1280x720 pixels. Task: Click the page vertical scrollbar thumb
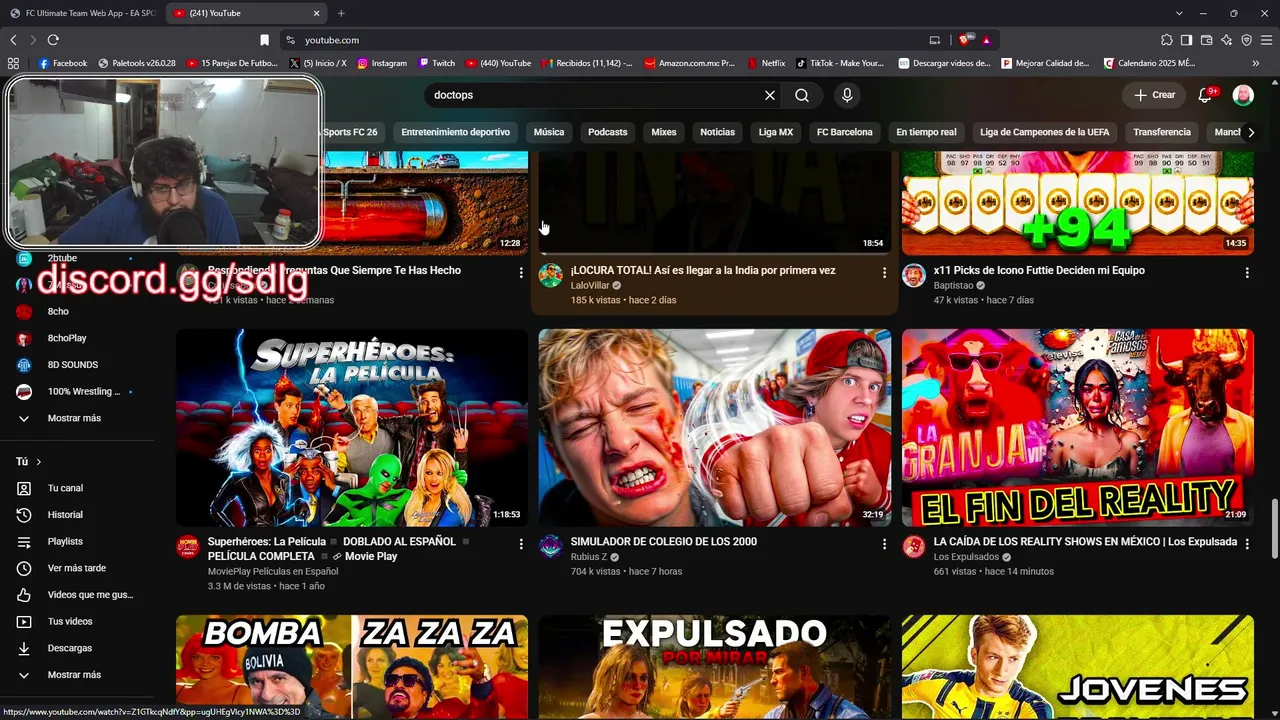coord(1274,528)
